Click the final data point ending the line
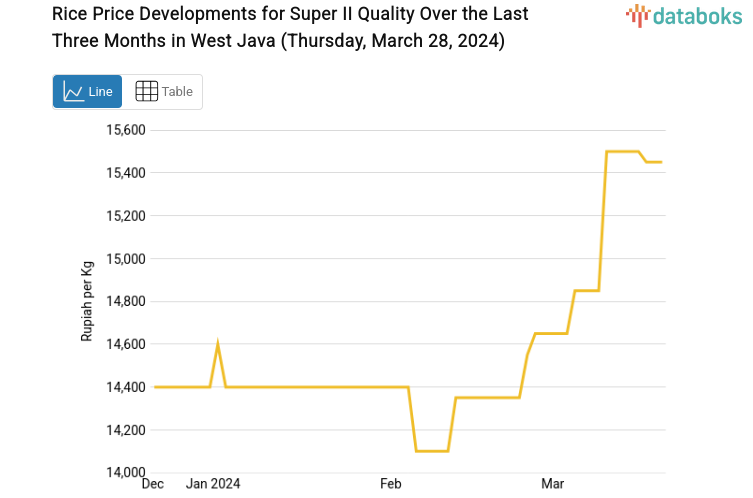This screenshot has width=753, height=498. click(x=661, y=162)
